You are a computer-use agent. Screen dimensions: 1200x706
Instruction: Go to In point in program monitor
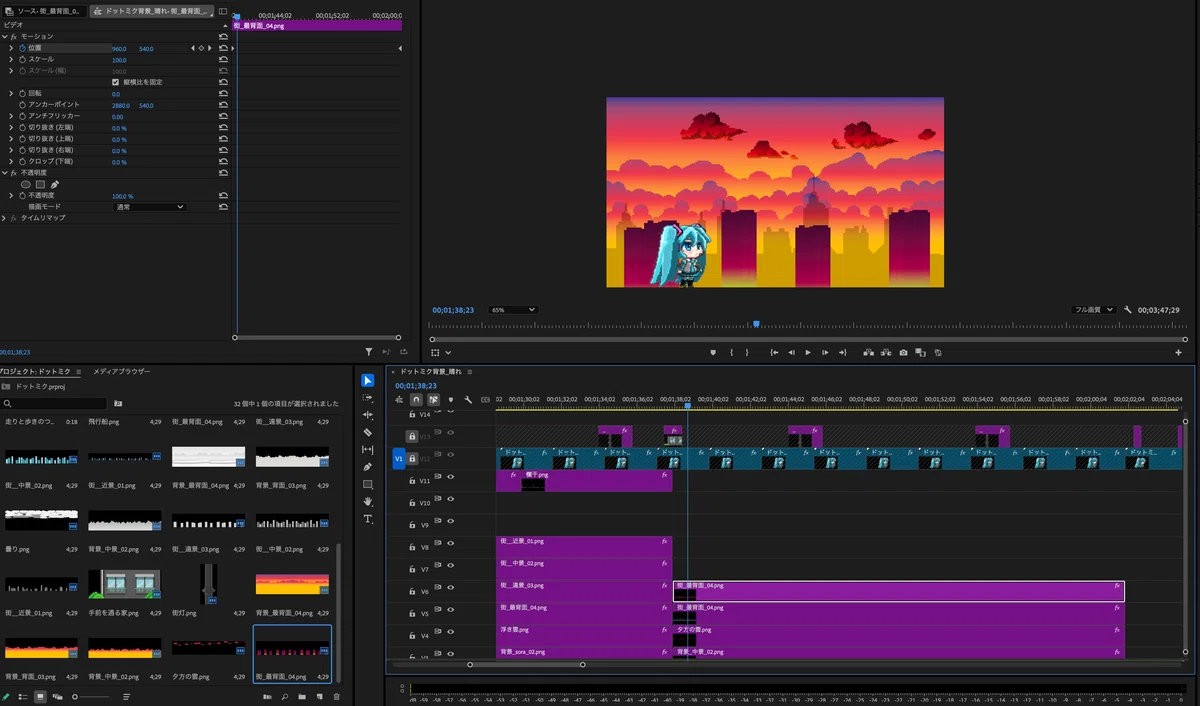[773, 352]
